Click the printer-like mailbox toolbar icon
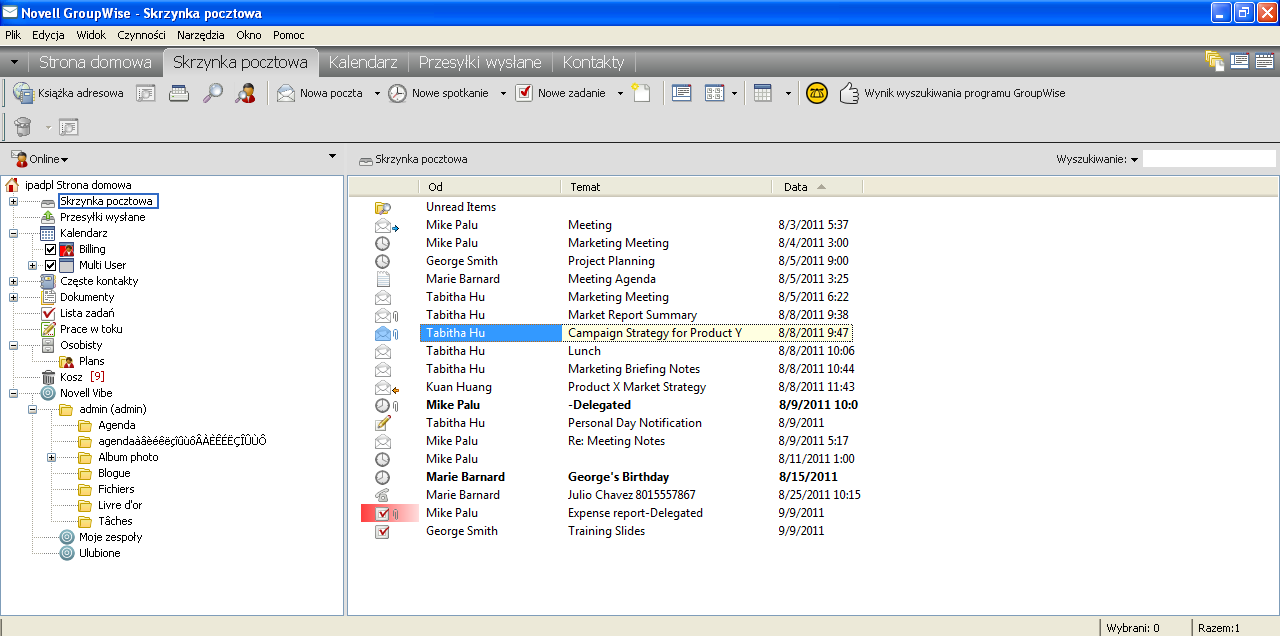 (x=179, y=93)
